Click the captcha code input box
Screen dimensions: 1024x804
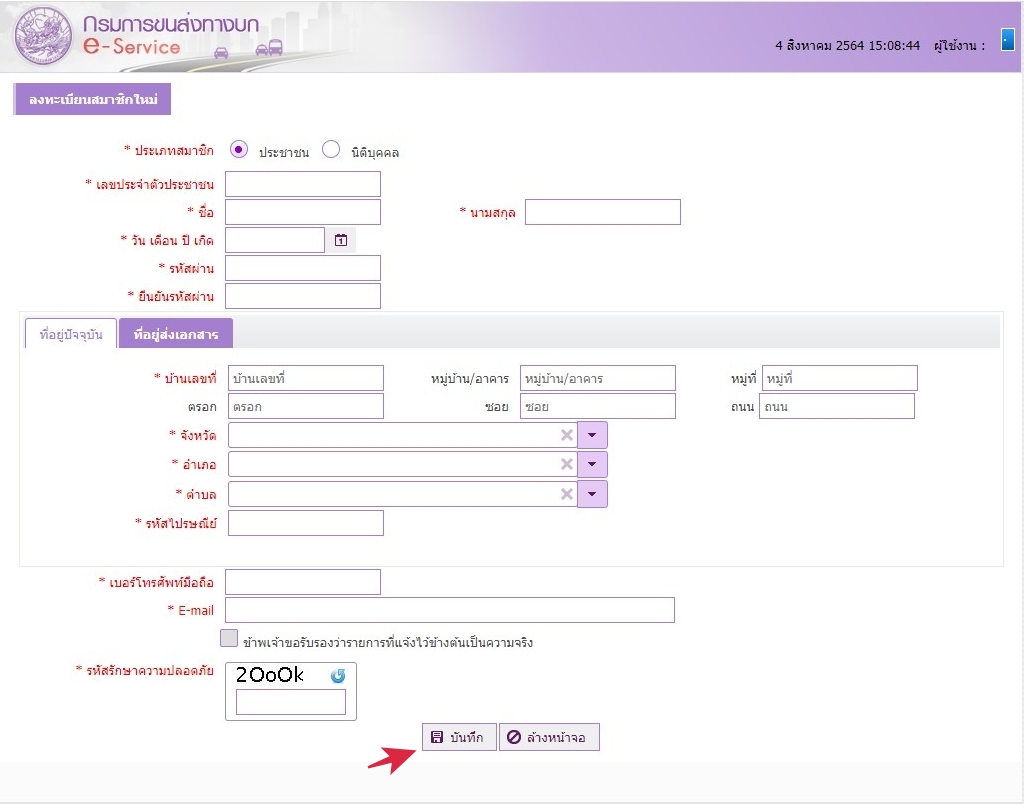(290, 702)
